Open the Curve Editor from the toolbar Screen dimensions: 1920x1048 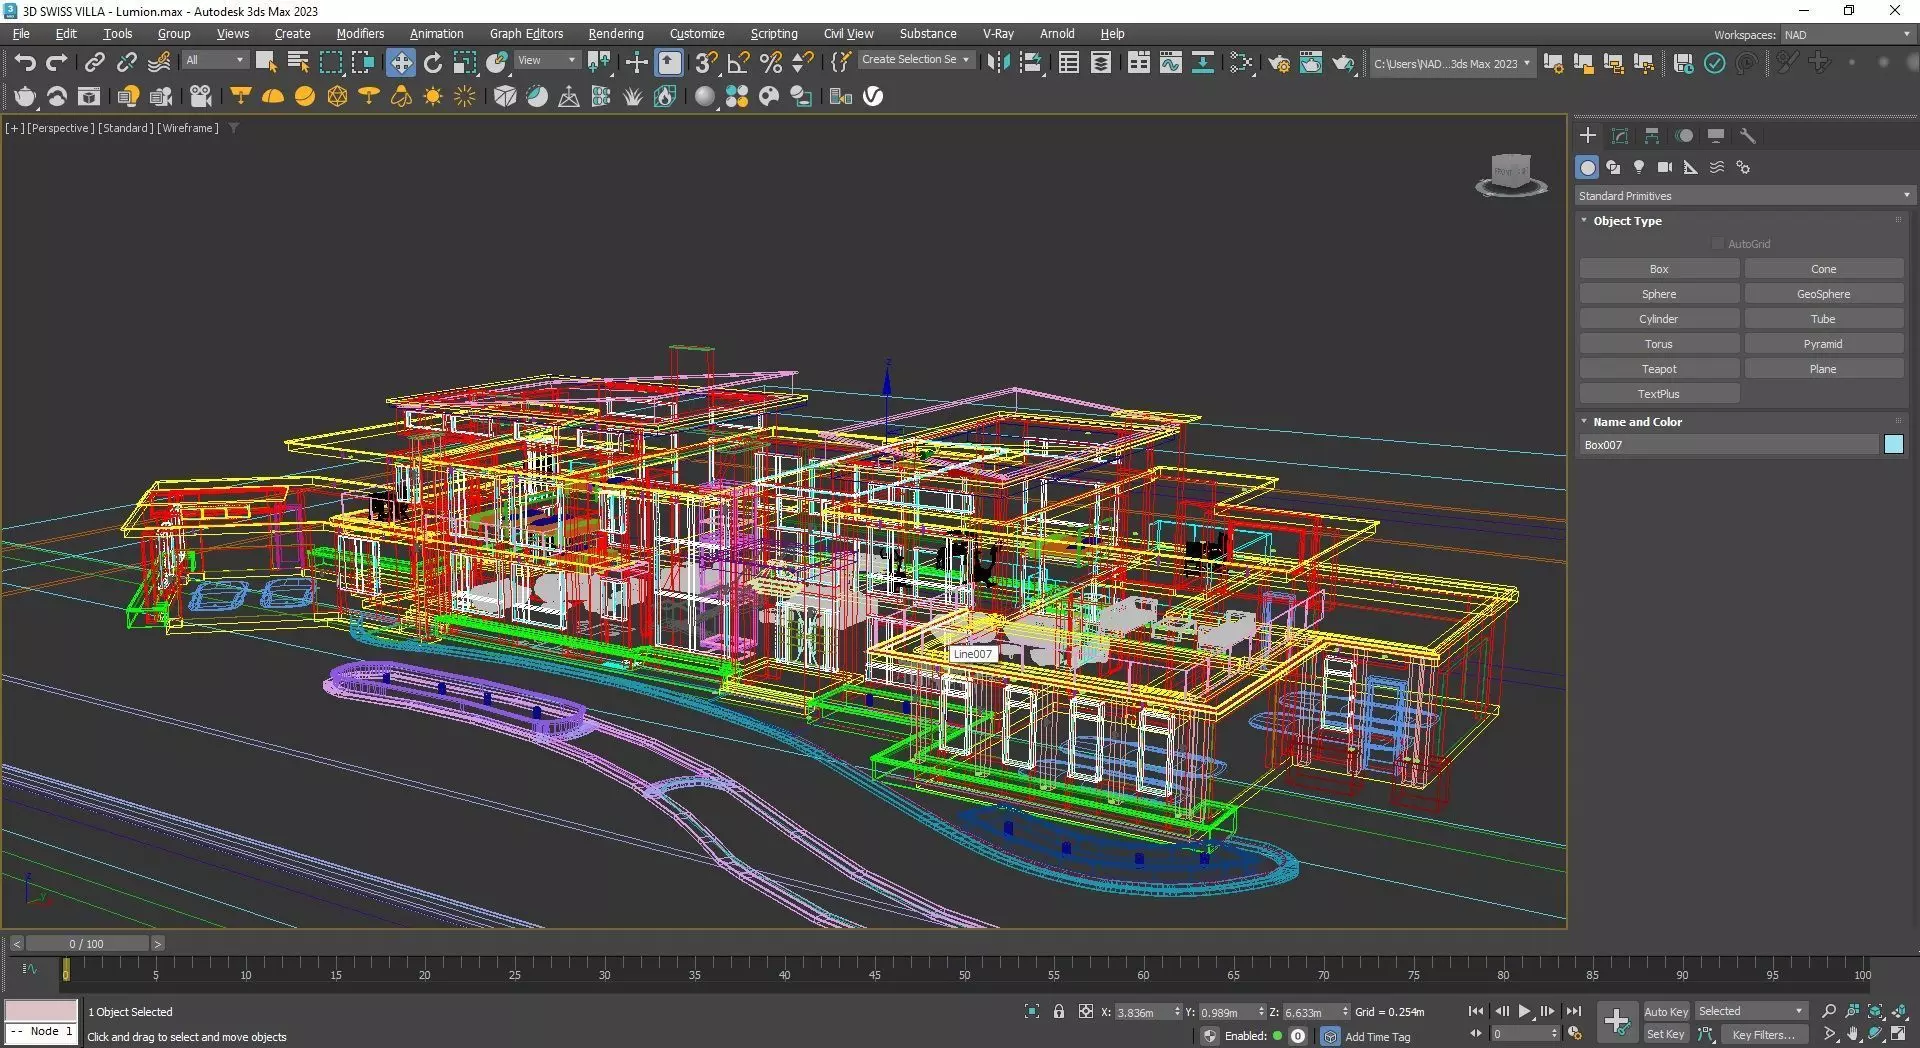(1171, 63)
